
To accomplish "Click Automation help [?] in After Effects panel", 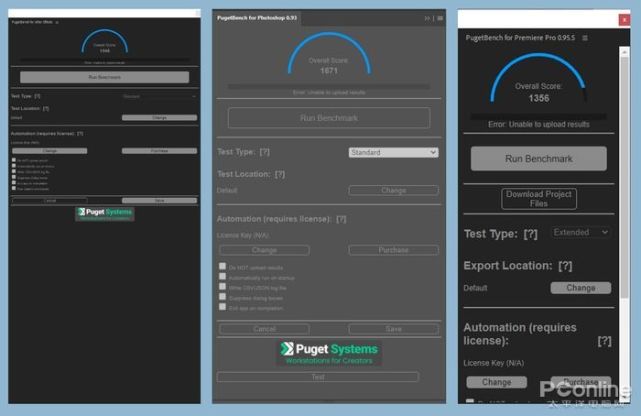I will point(80,134).
